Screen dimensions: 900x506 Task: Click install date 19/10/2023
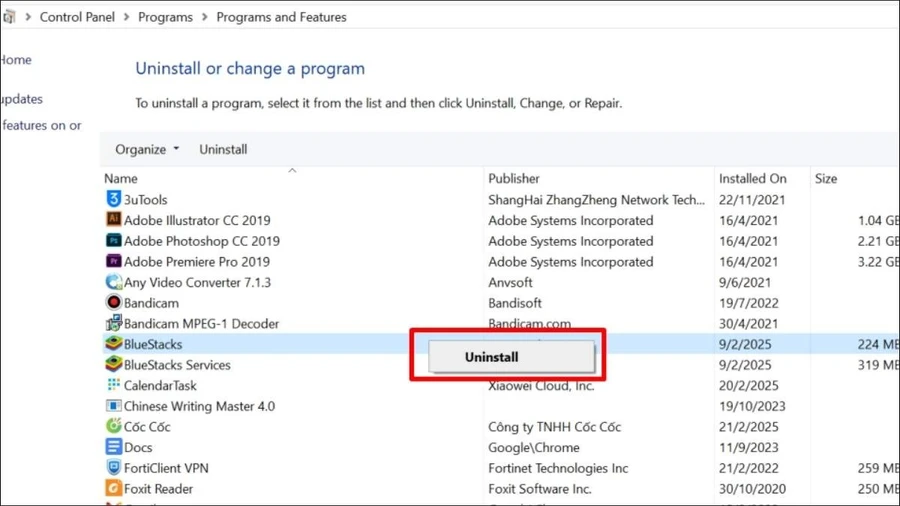752,406
